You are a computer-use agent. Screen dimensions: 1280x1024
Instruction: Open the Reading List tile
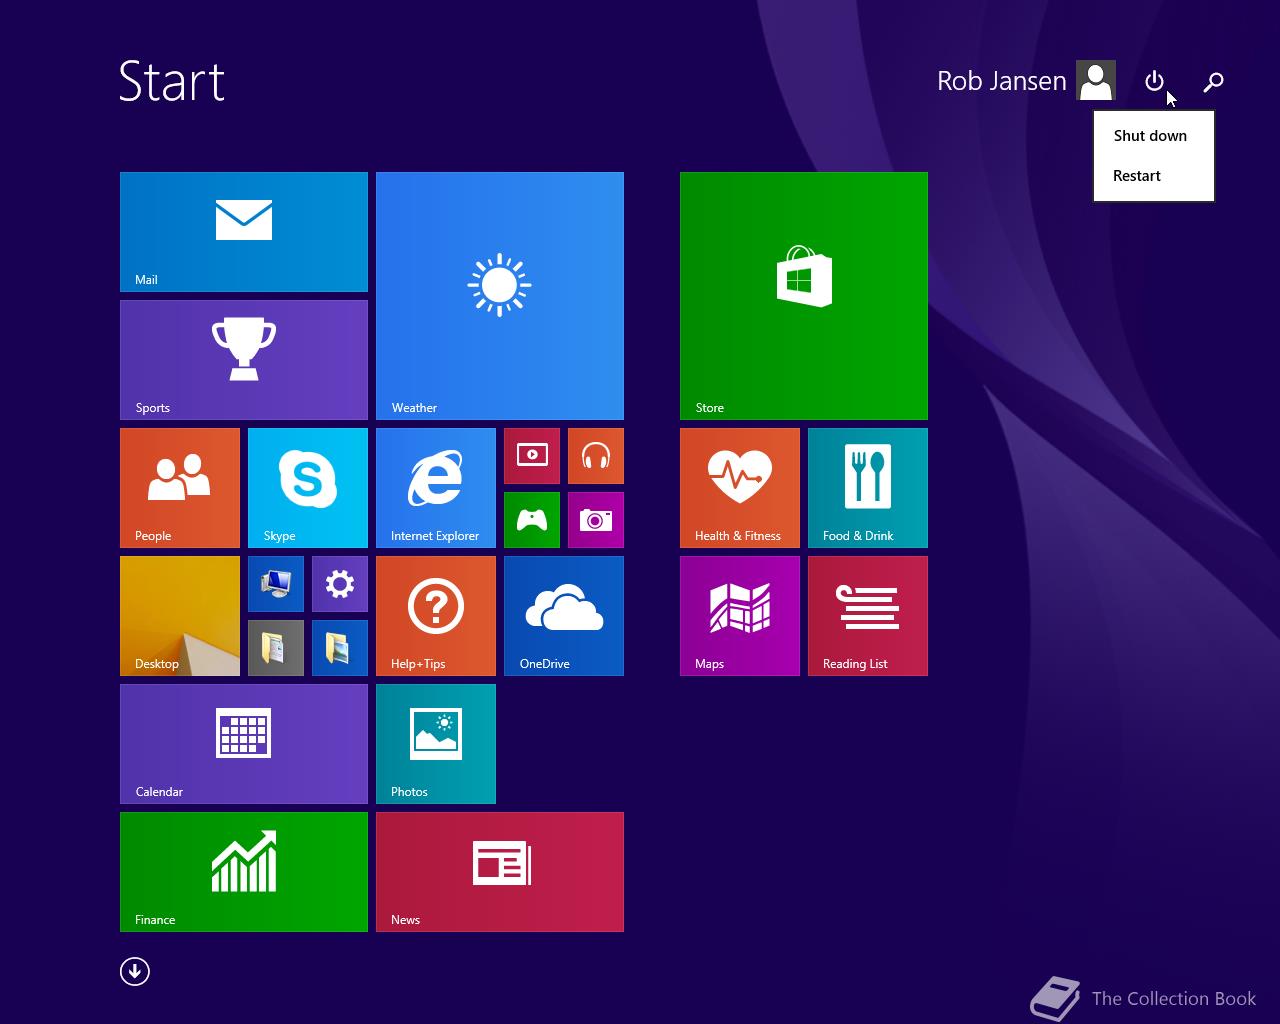coord(868,616)
